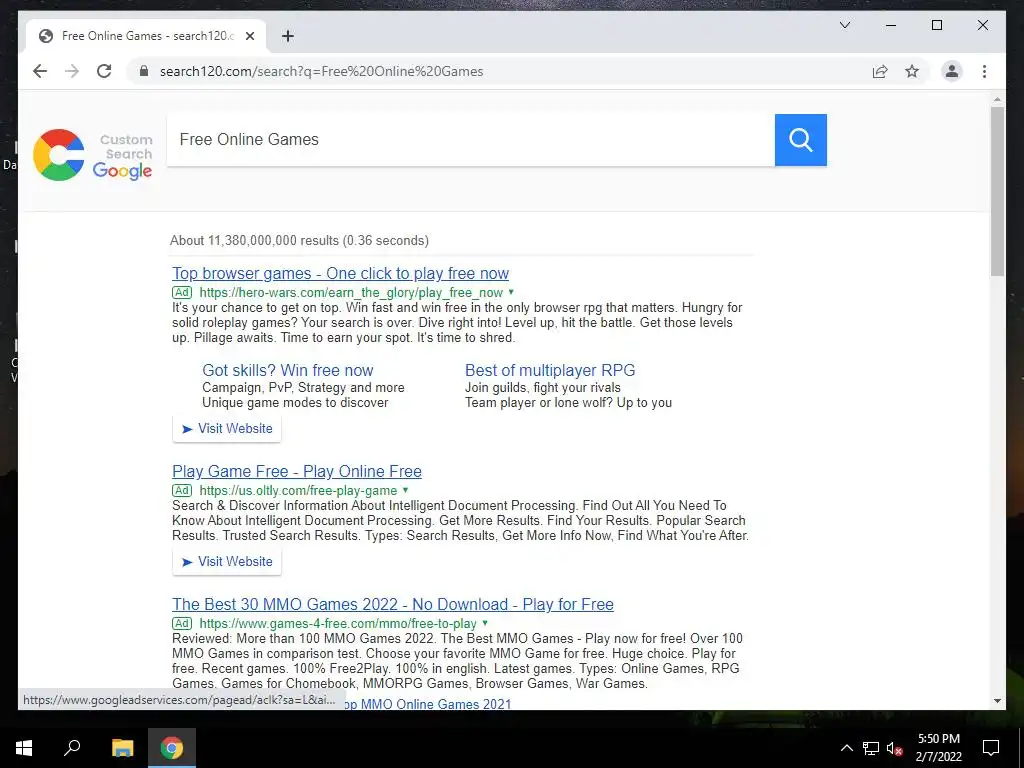Open the Got skills? Win free now link

tap(287, 370)
